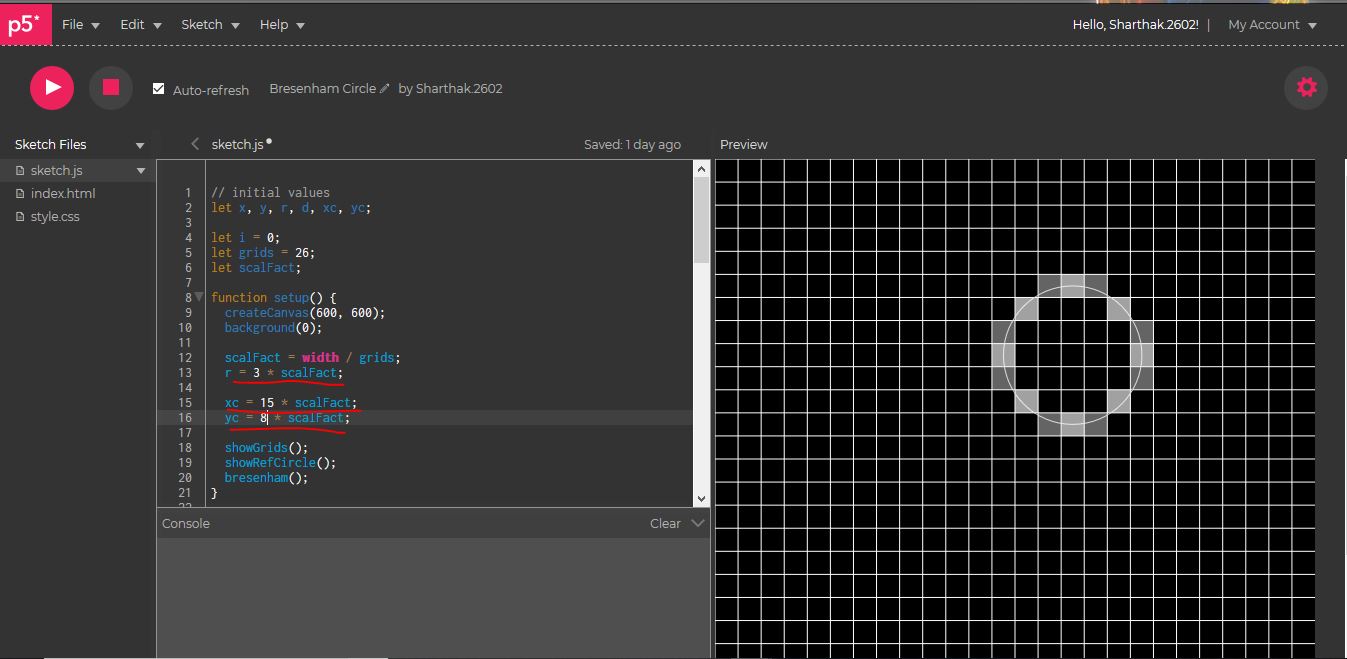Open the Sketch Files dropdown

[x=140, y=144]
